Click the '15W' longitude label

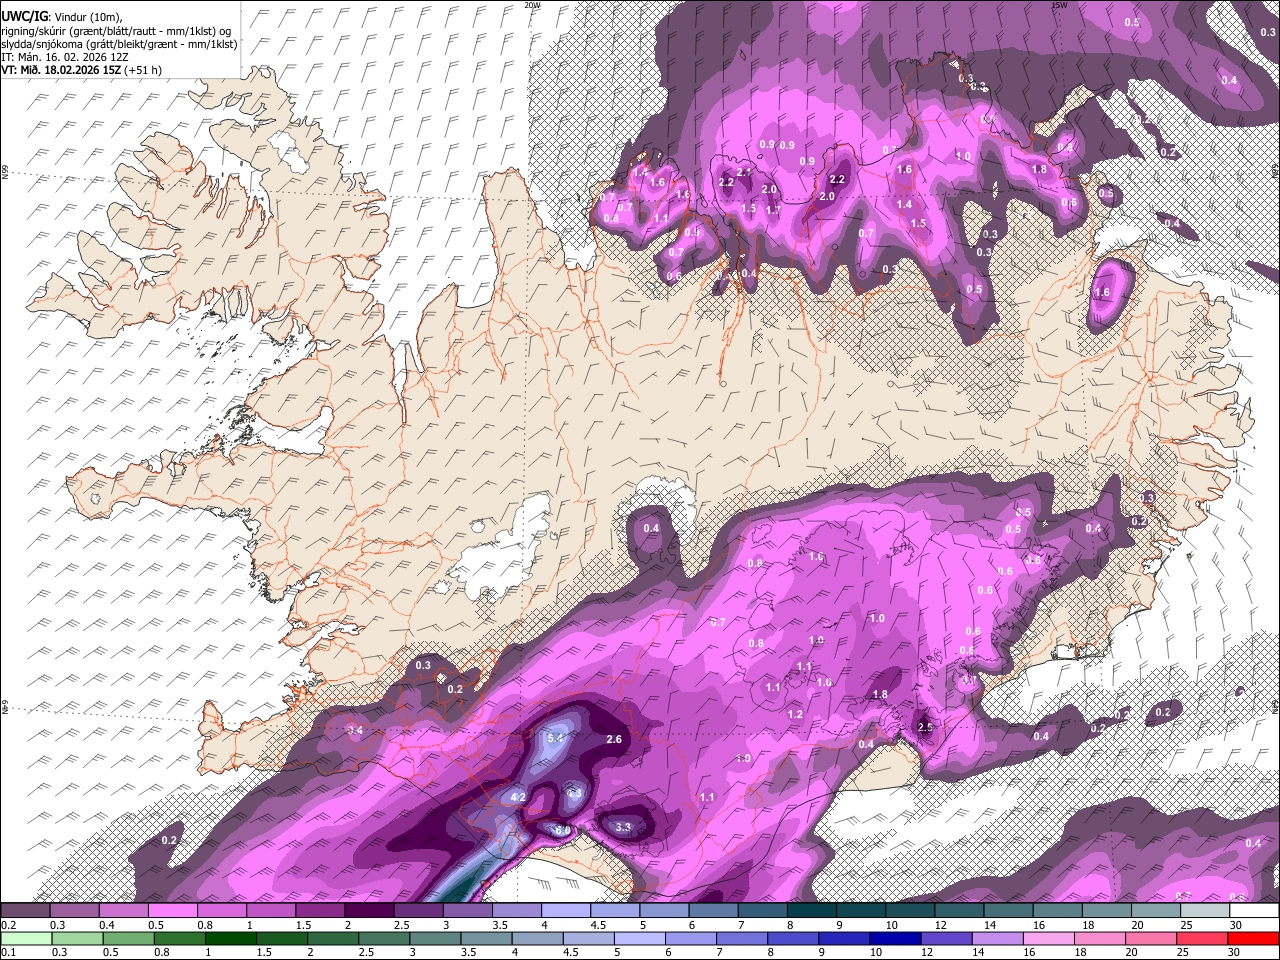[1059, 5]
